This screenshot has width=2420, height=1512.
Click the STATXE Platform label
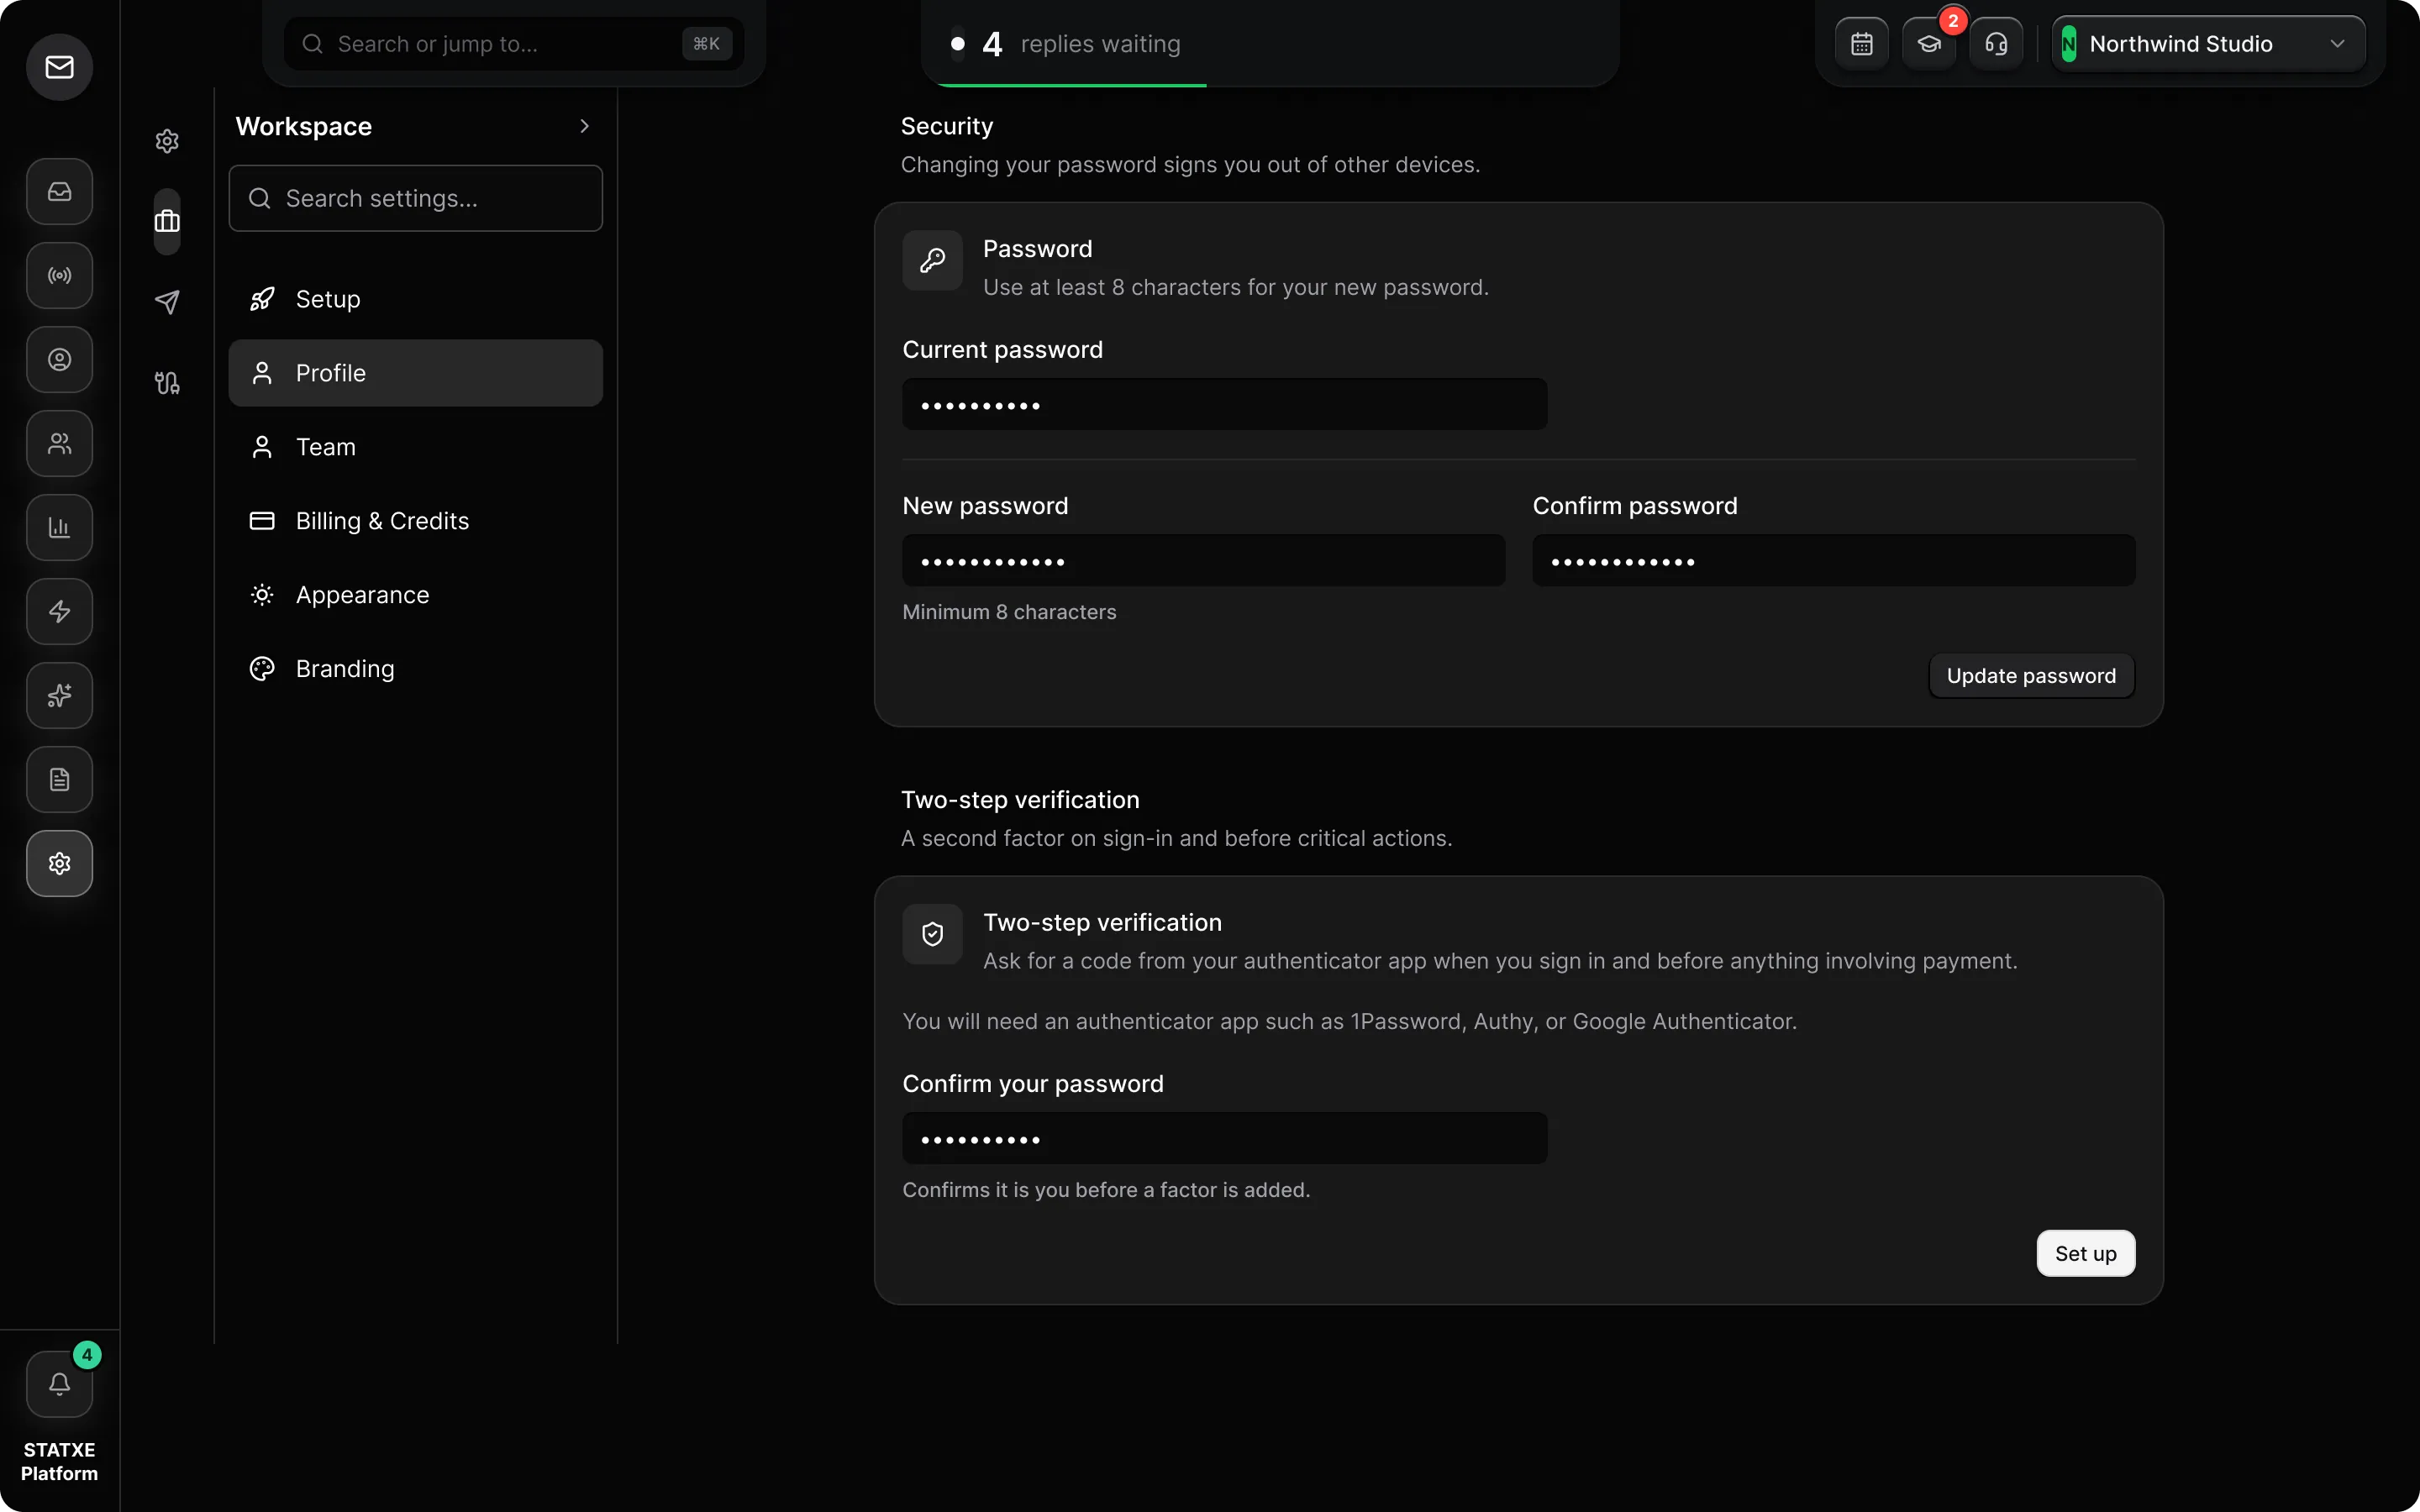tap(59, 1462)
